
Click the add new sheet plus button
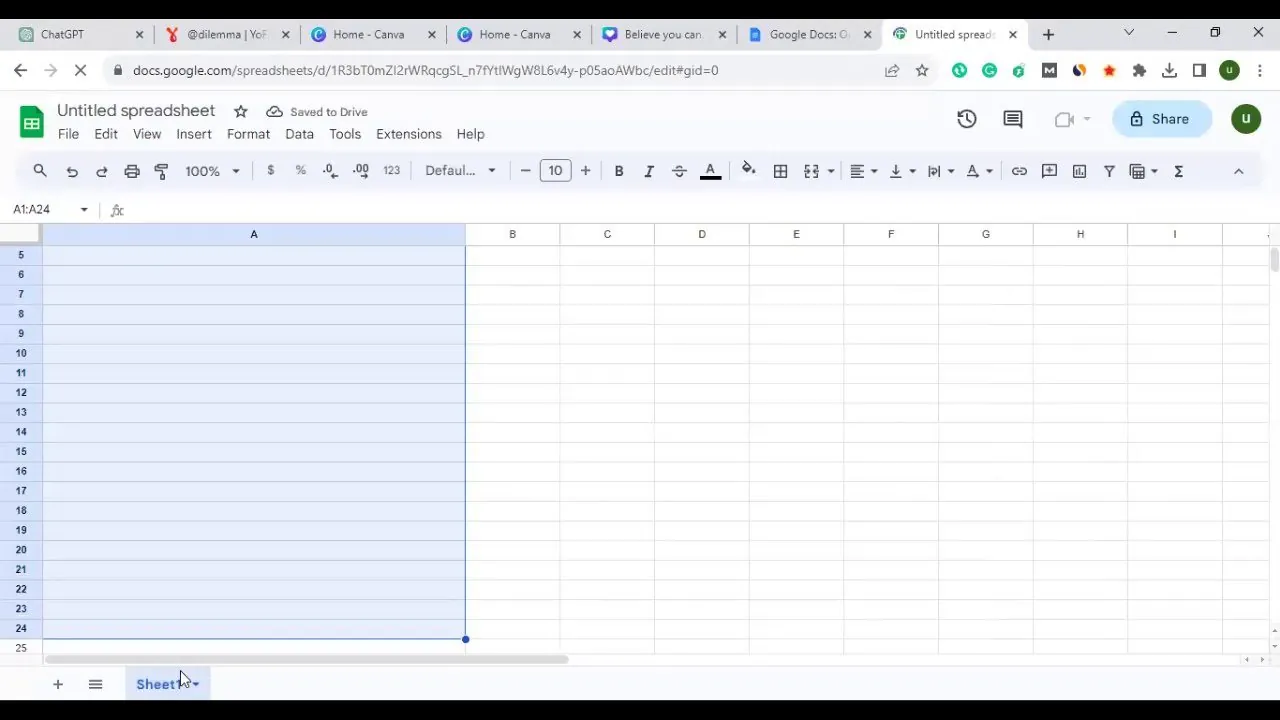click(x=58, y=684)
